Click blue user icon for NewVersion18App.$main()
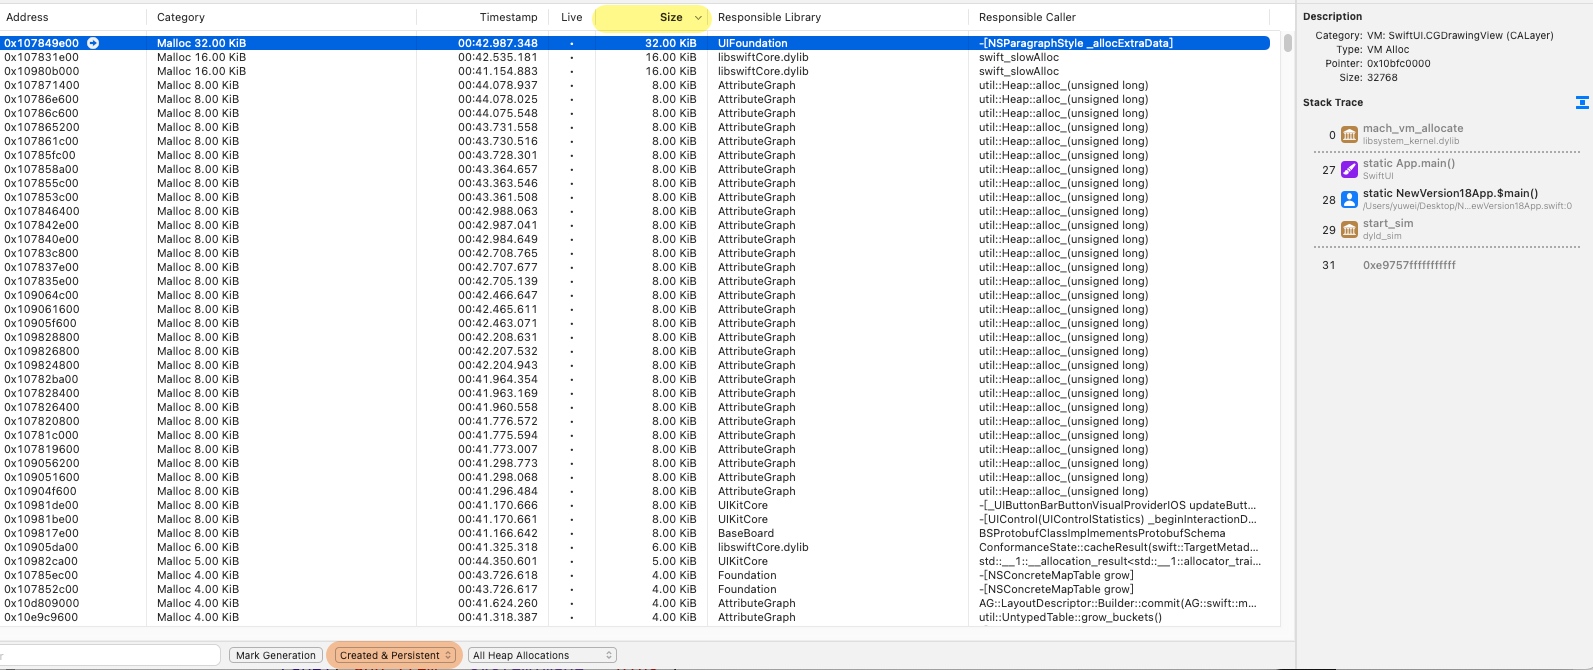The image size is (1593, 670). pyautogui.click(x=1349, y=200)
